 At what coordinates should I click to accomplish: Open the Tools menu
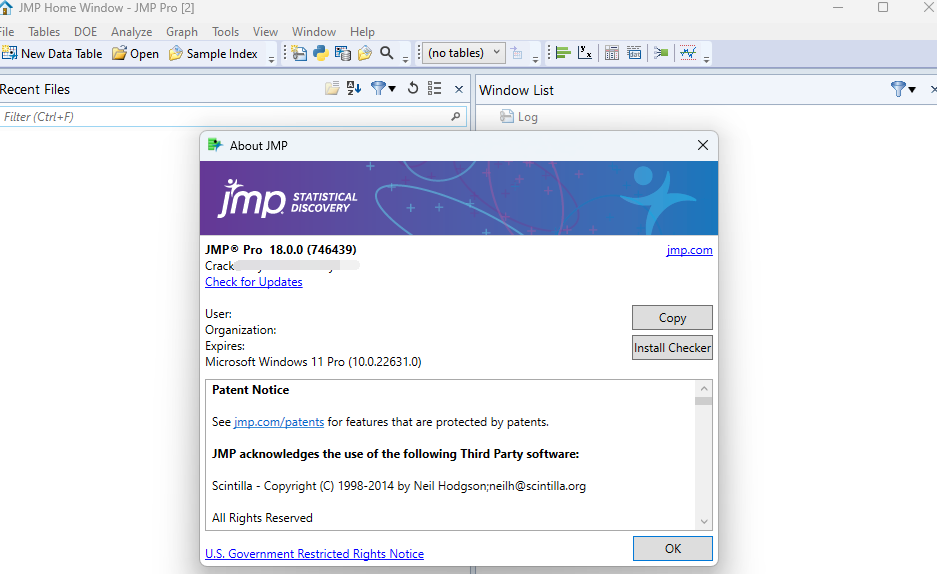pyautogui.click(x=225, y=32)
